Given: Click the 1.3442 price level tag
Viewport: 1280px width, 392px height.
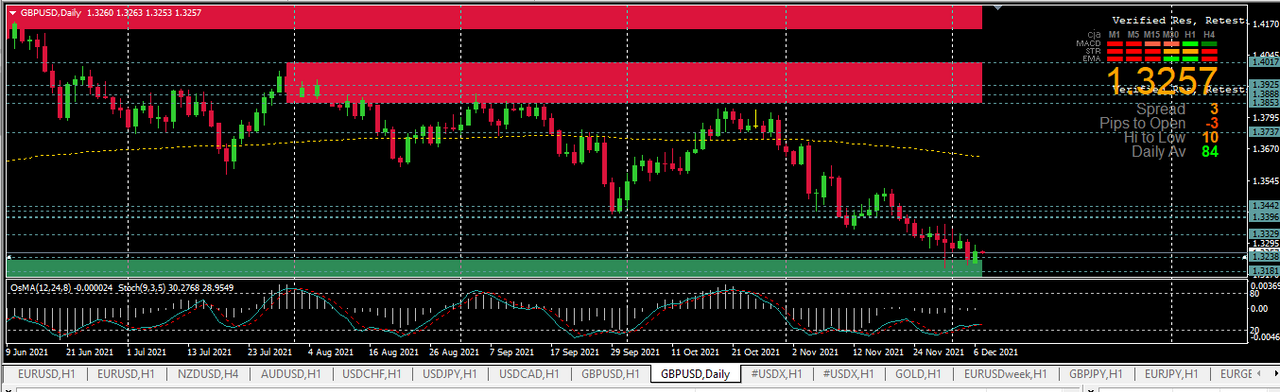Looking at the screenshot, I should 1265,205.
